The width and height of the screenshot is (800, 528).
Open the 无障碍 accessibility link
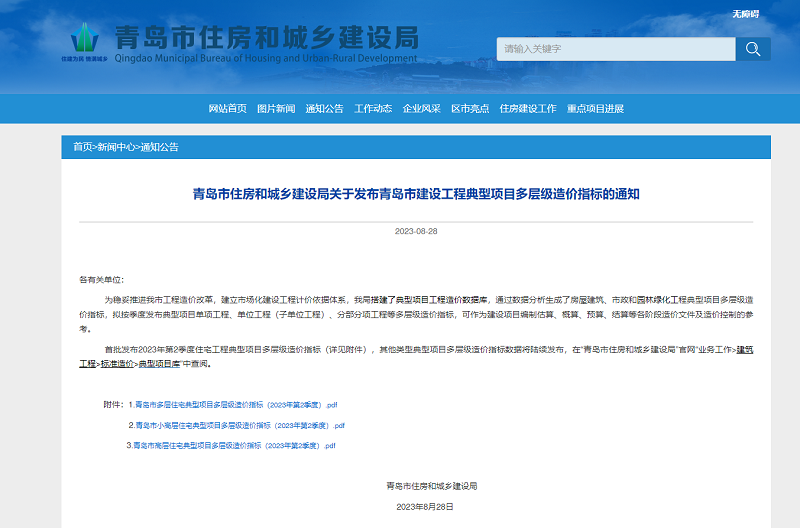coord(746,14)
